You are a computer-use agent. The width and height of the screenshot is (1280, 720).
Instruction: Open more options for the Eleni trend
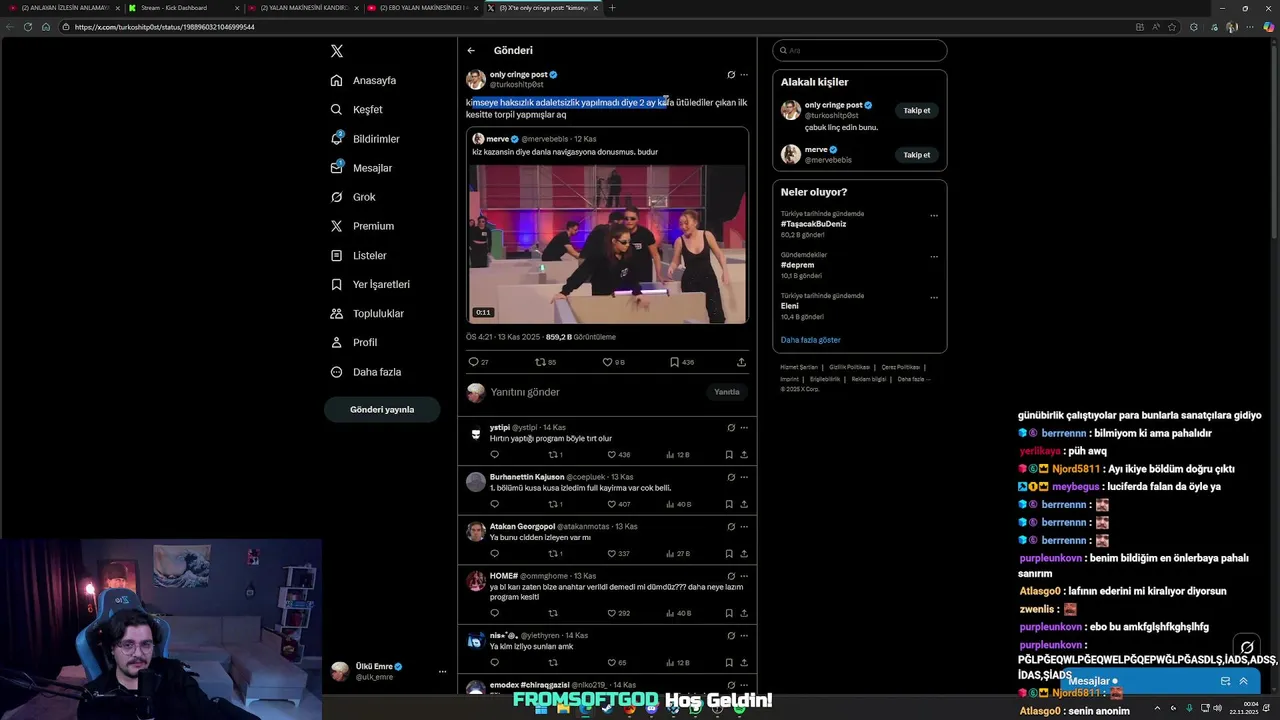coord(934,297)
